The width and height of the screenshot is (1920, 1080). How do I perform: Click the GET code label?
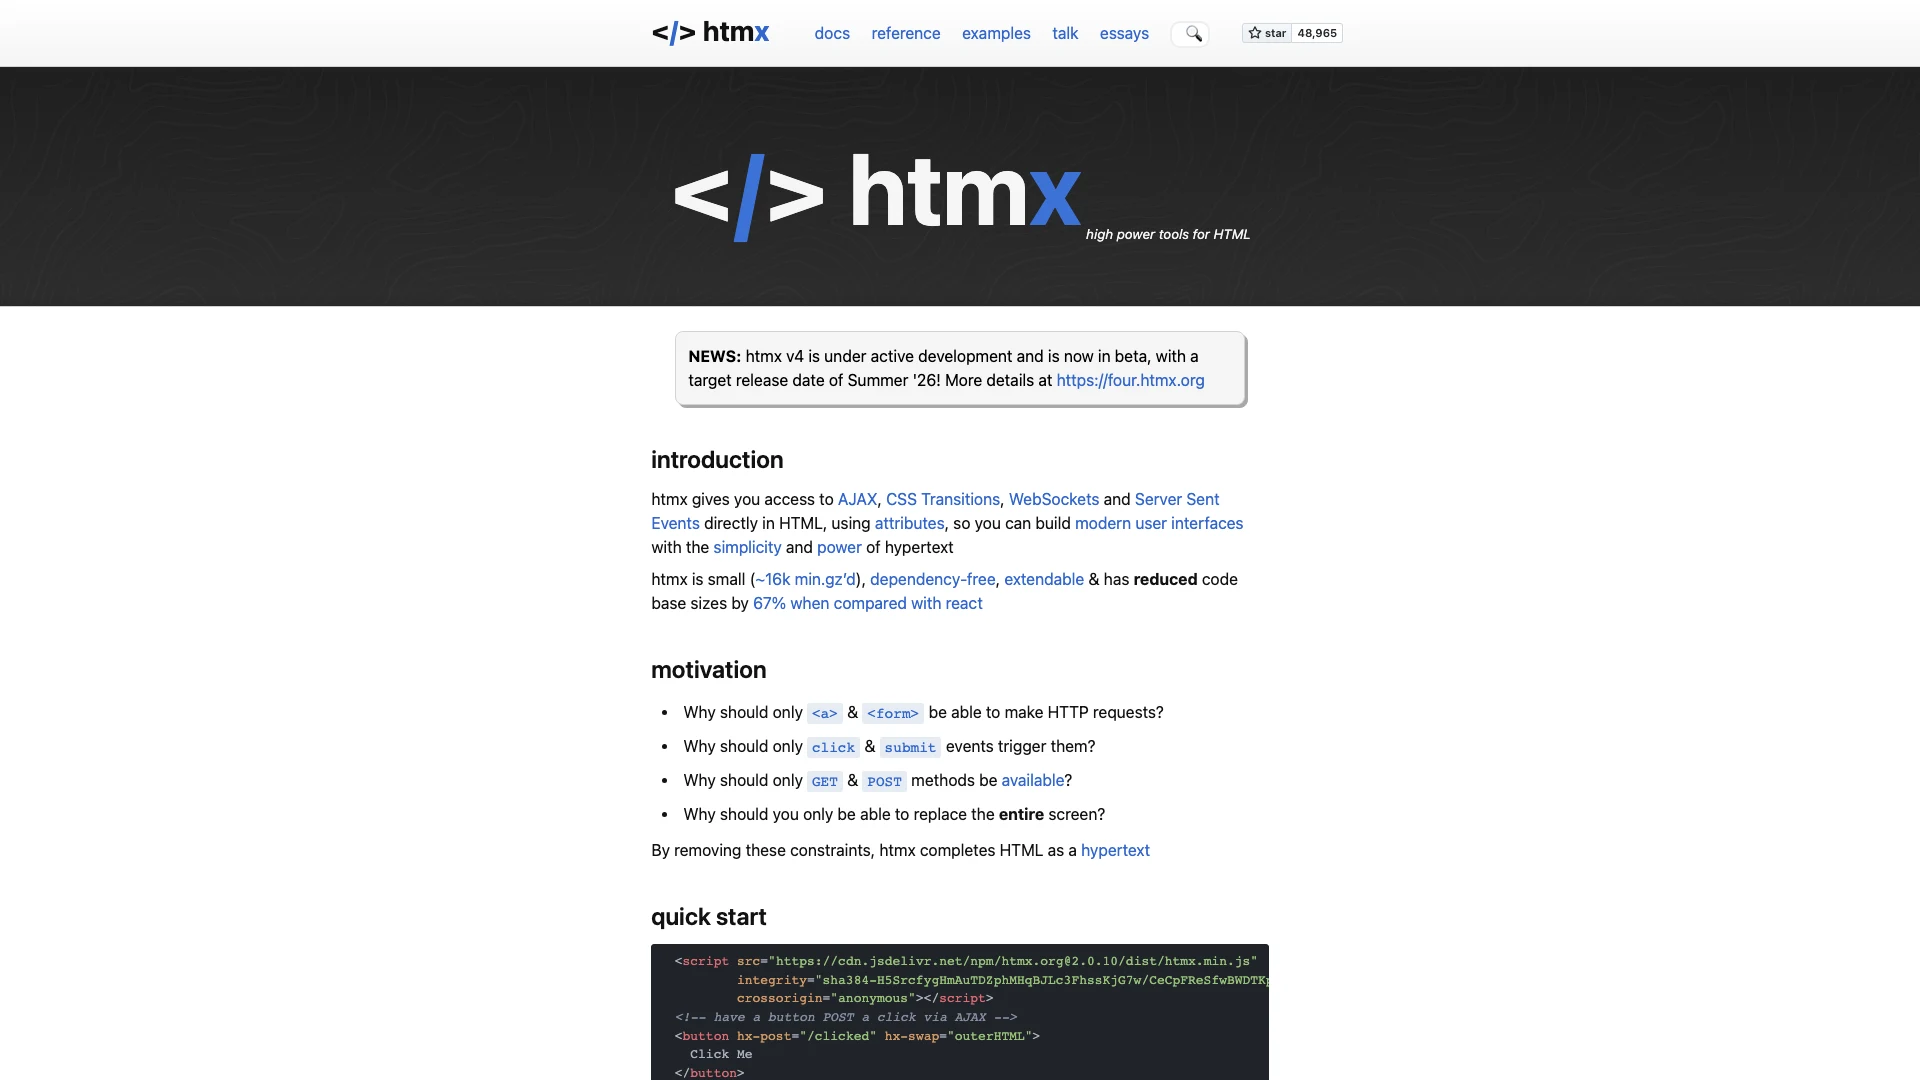[x=825, y=781]
